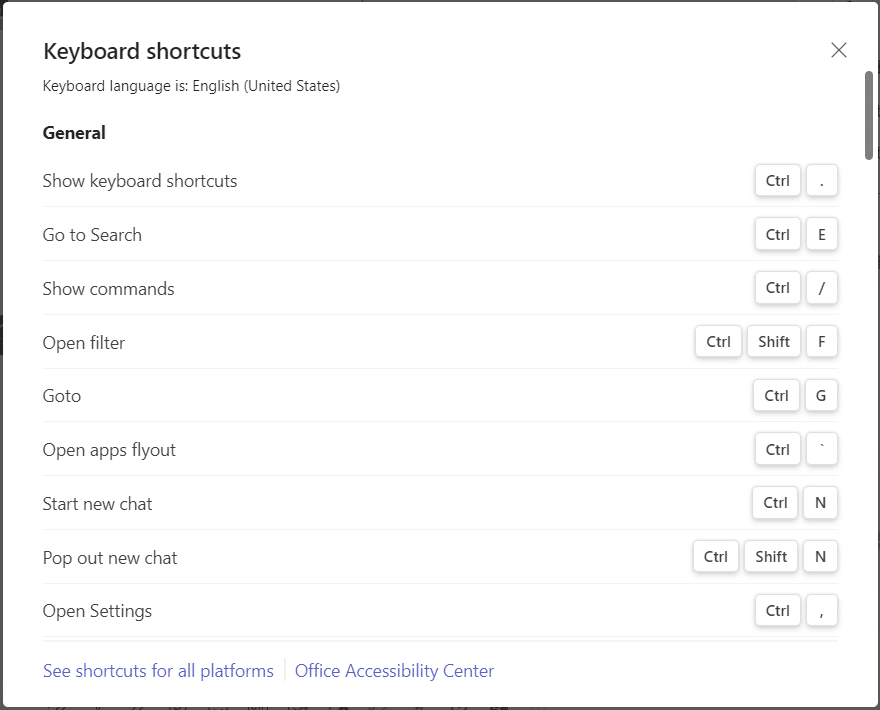Click 'Open Settings' row label
The image size is (880, 710).
pyautogui.click(x=97, y=611)
